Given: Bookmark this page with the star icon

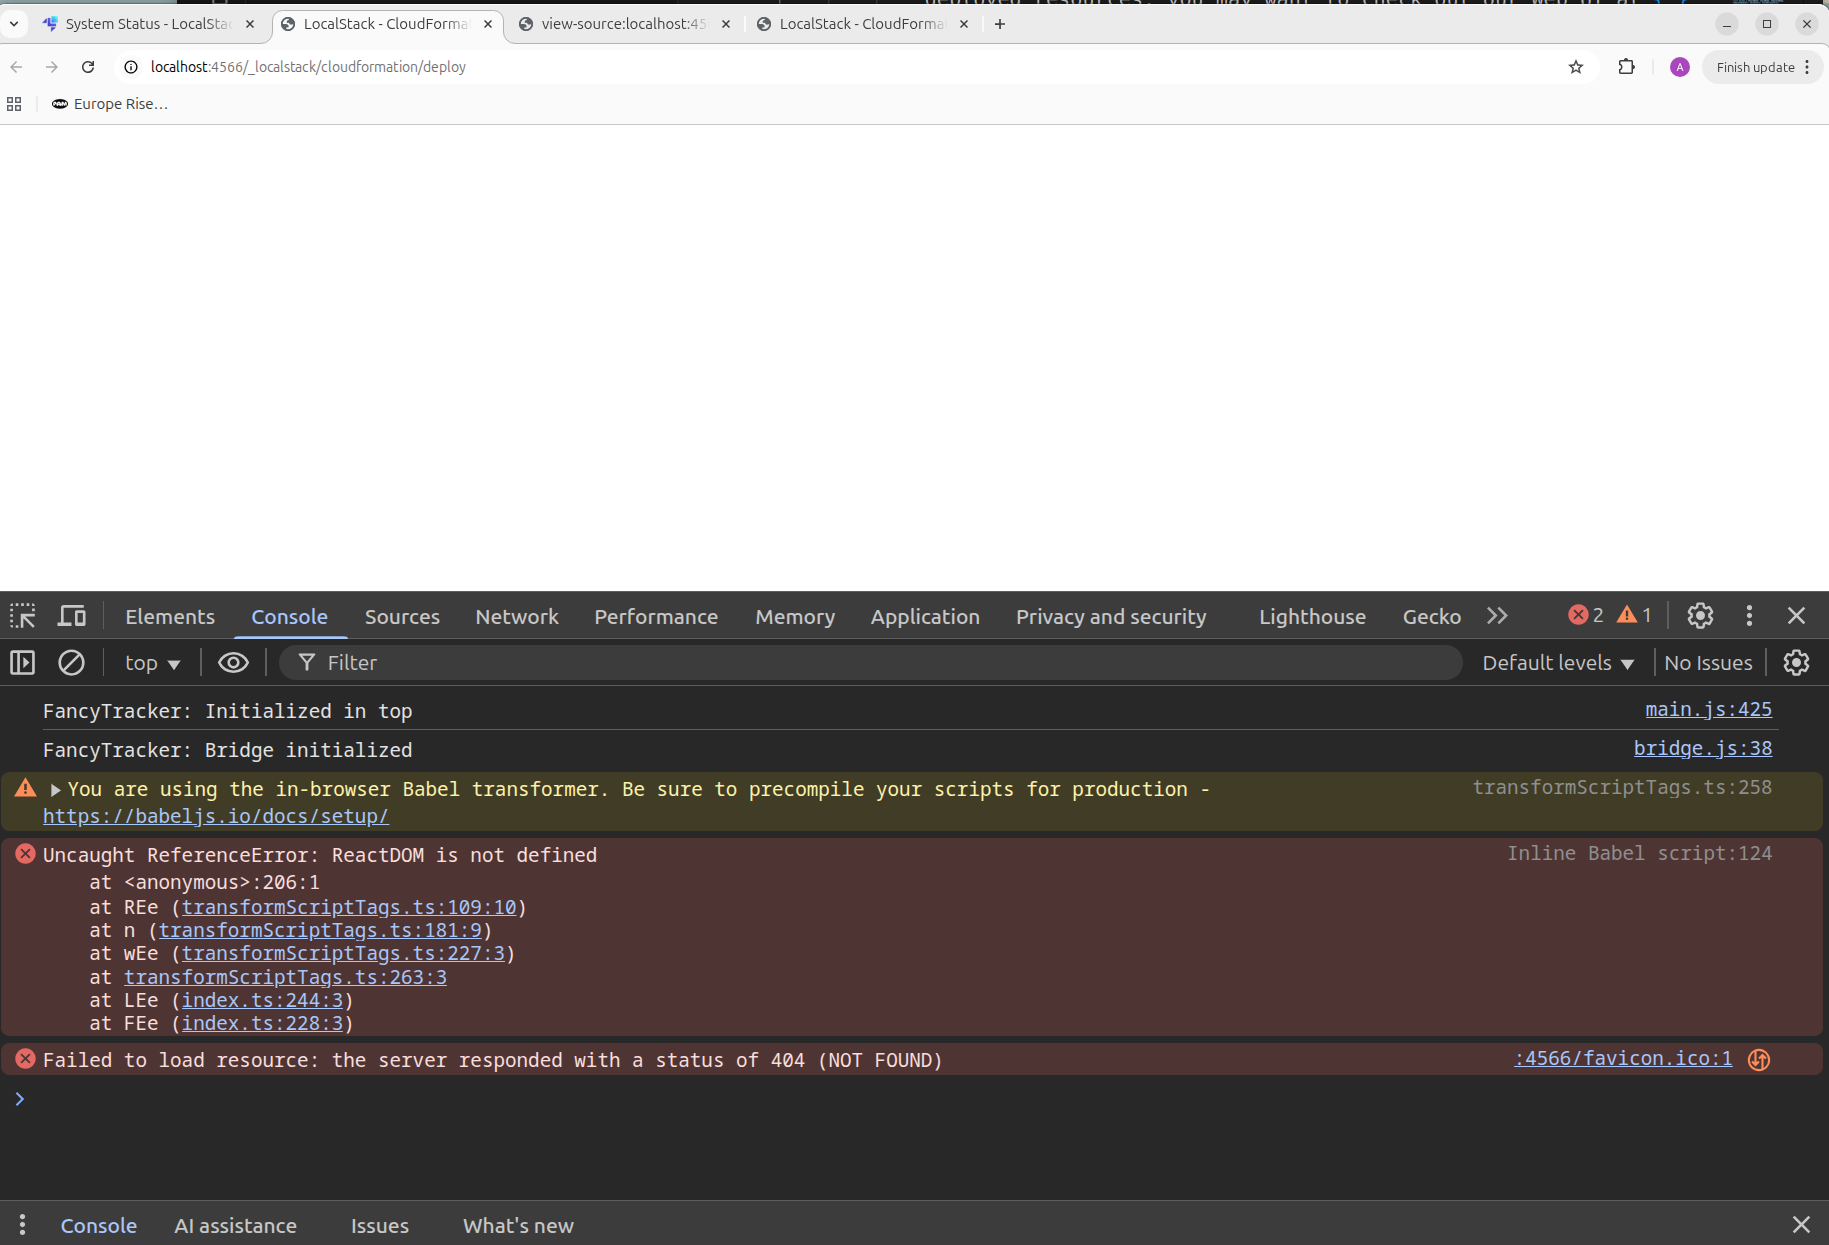Looking at the screenshot, I should point(1576,67).
